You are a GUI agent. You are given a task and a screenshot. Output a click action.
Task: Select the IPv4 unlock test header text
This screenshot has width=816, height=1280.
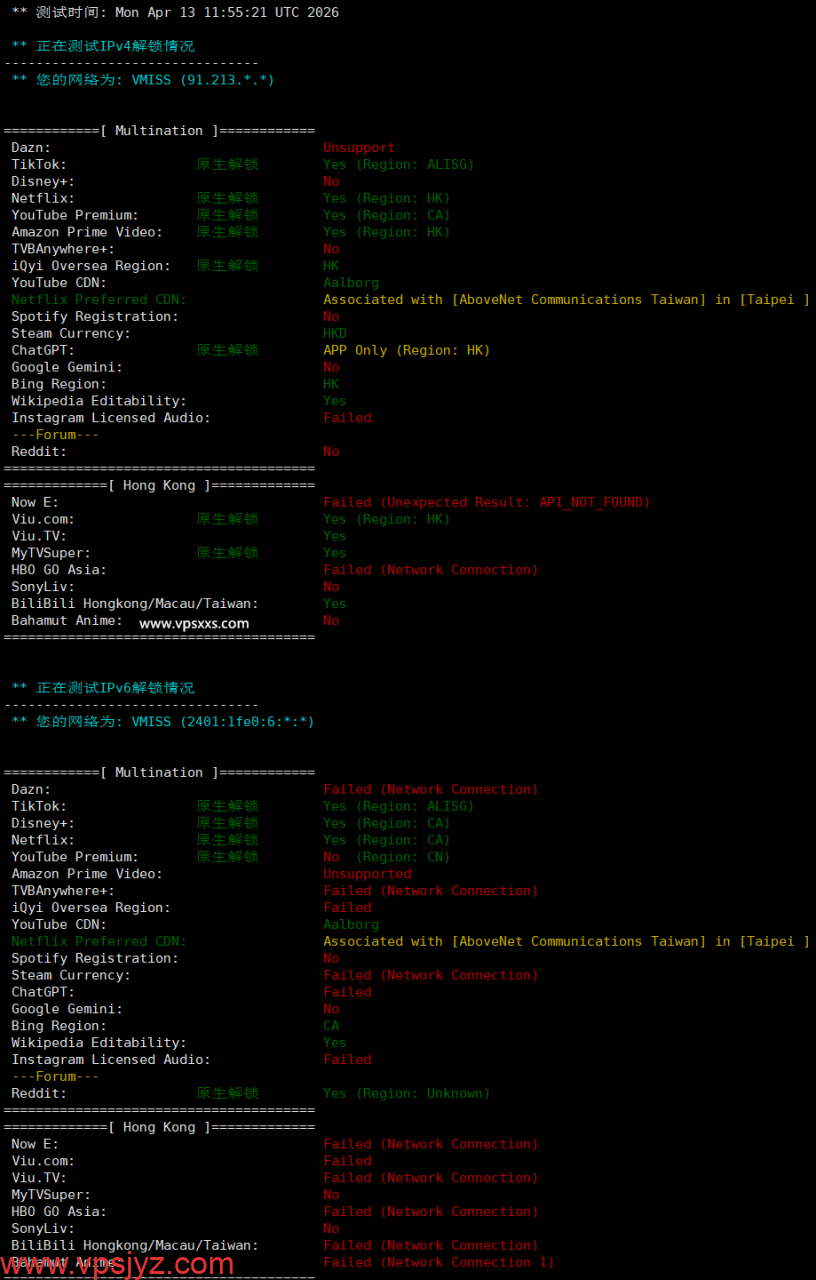click(103, 46)
